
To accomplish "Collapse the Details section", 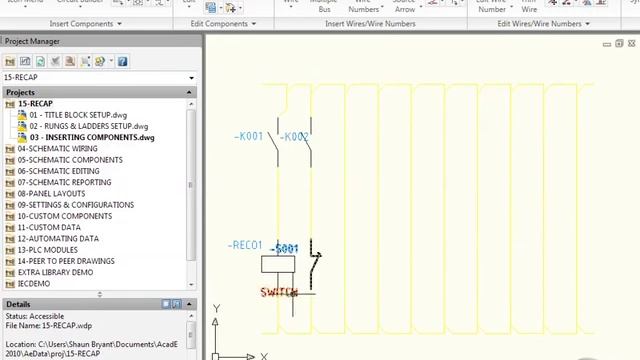I will pos(189,304).
